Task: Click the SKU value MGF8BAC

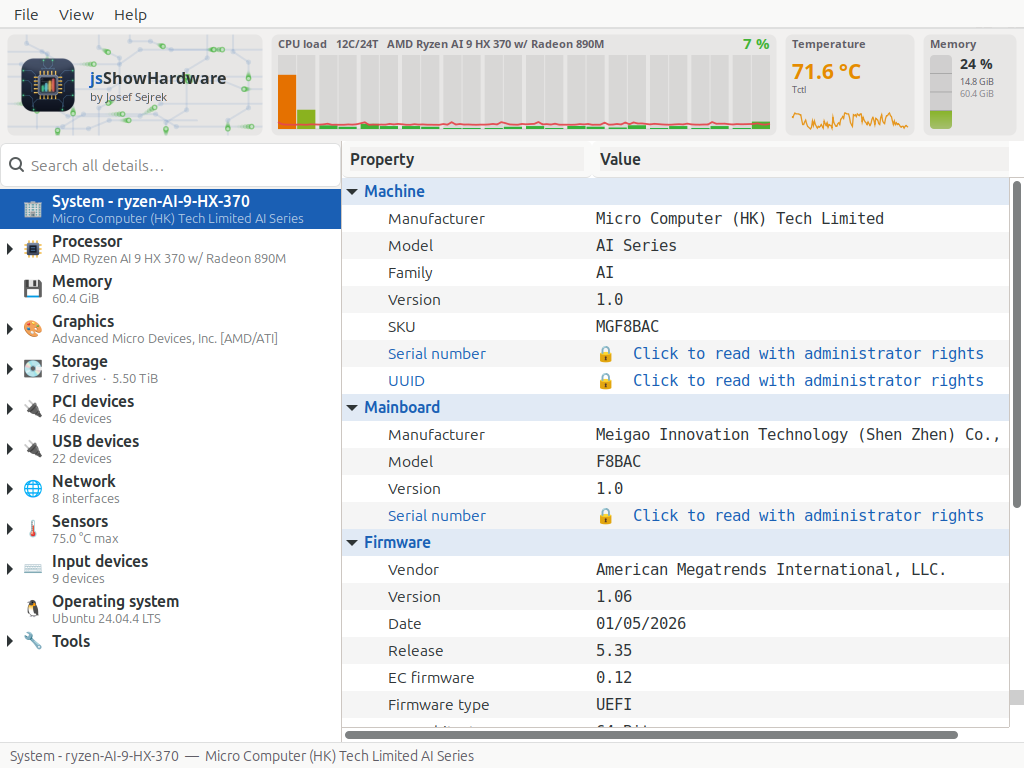Action: (627, 327)
